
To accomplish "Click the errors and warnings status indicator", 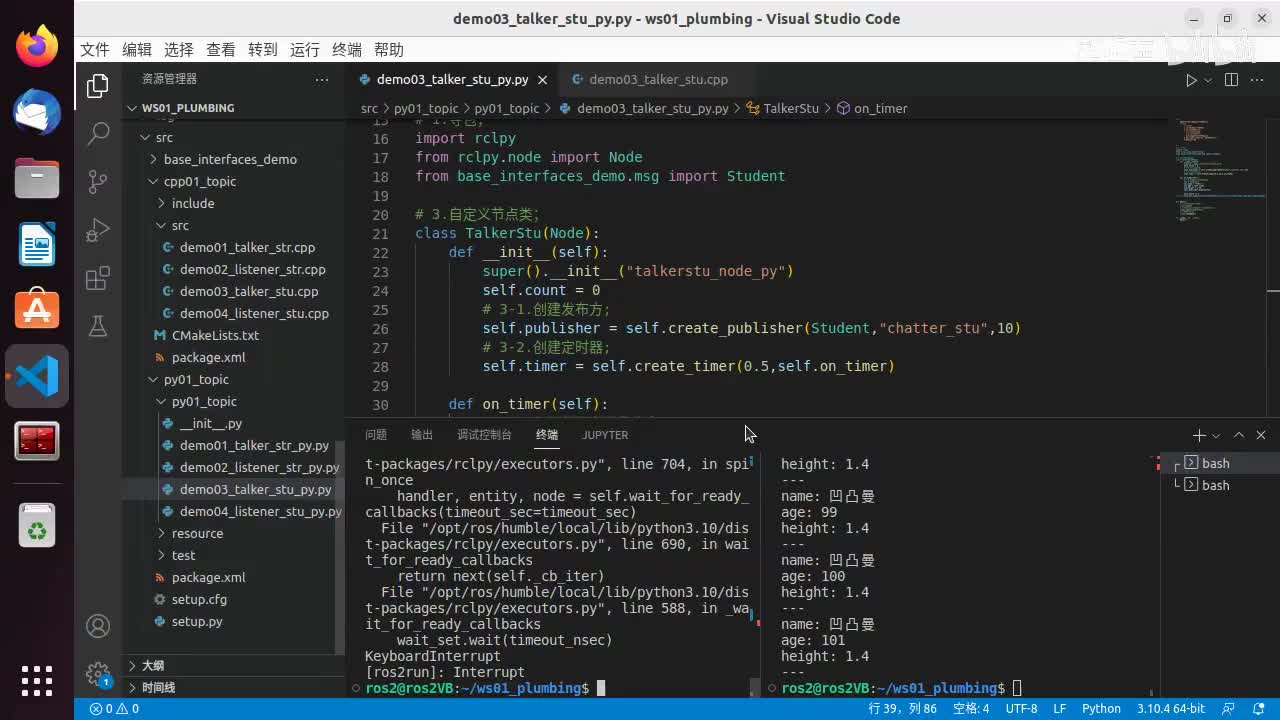I will coord(115,708).
